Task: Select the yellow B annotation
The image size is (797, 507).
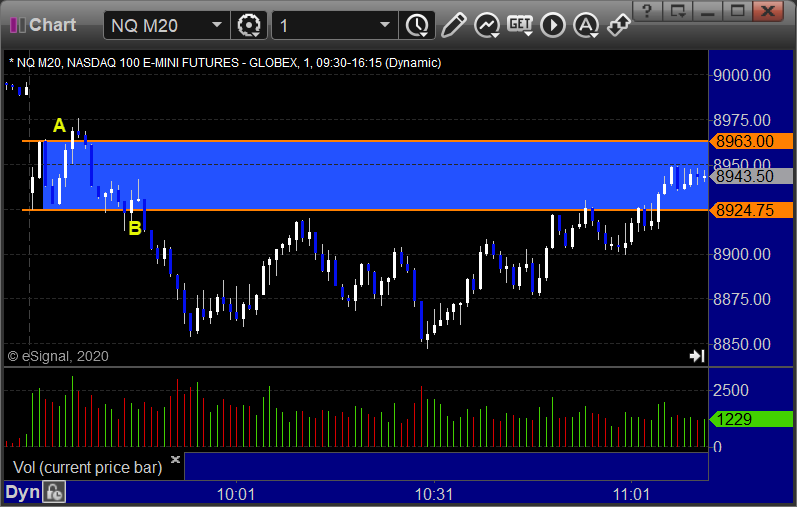Action: [x=135, y=228]
